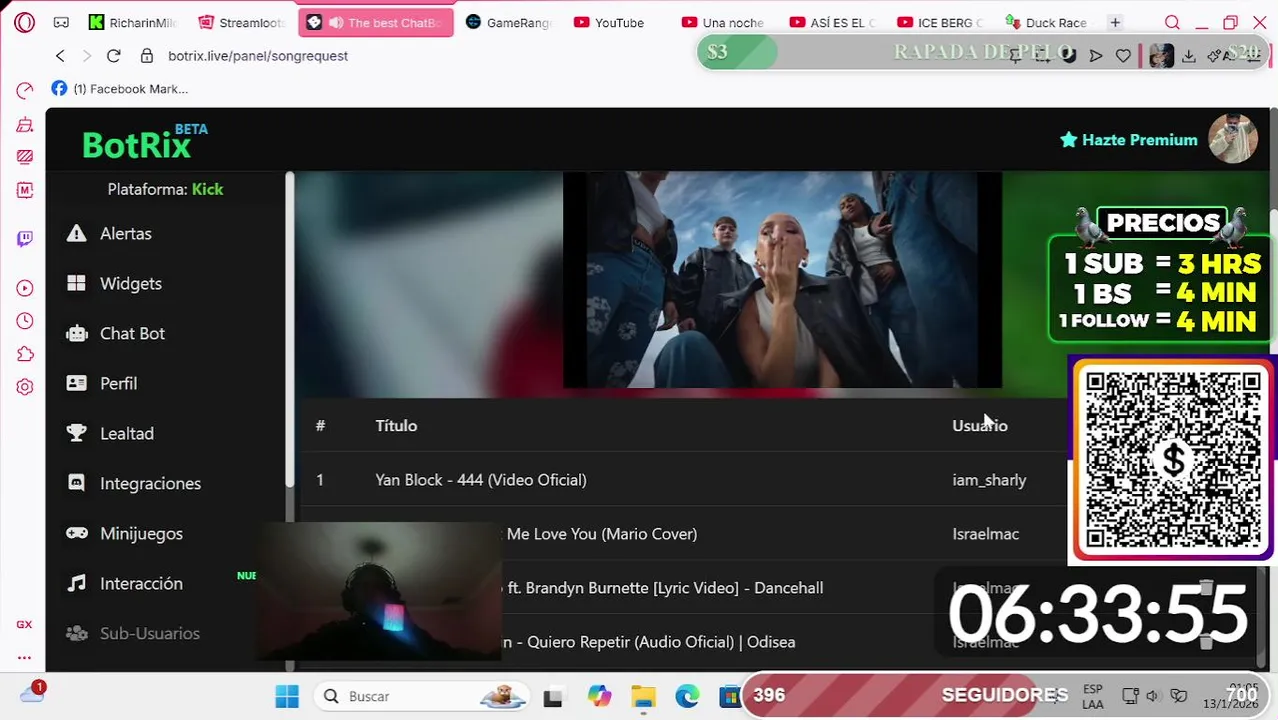Click Hazte Premium link
The height and width of the screenshot is (720, 1278).
(1128, 140)
